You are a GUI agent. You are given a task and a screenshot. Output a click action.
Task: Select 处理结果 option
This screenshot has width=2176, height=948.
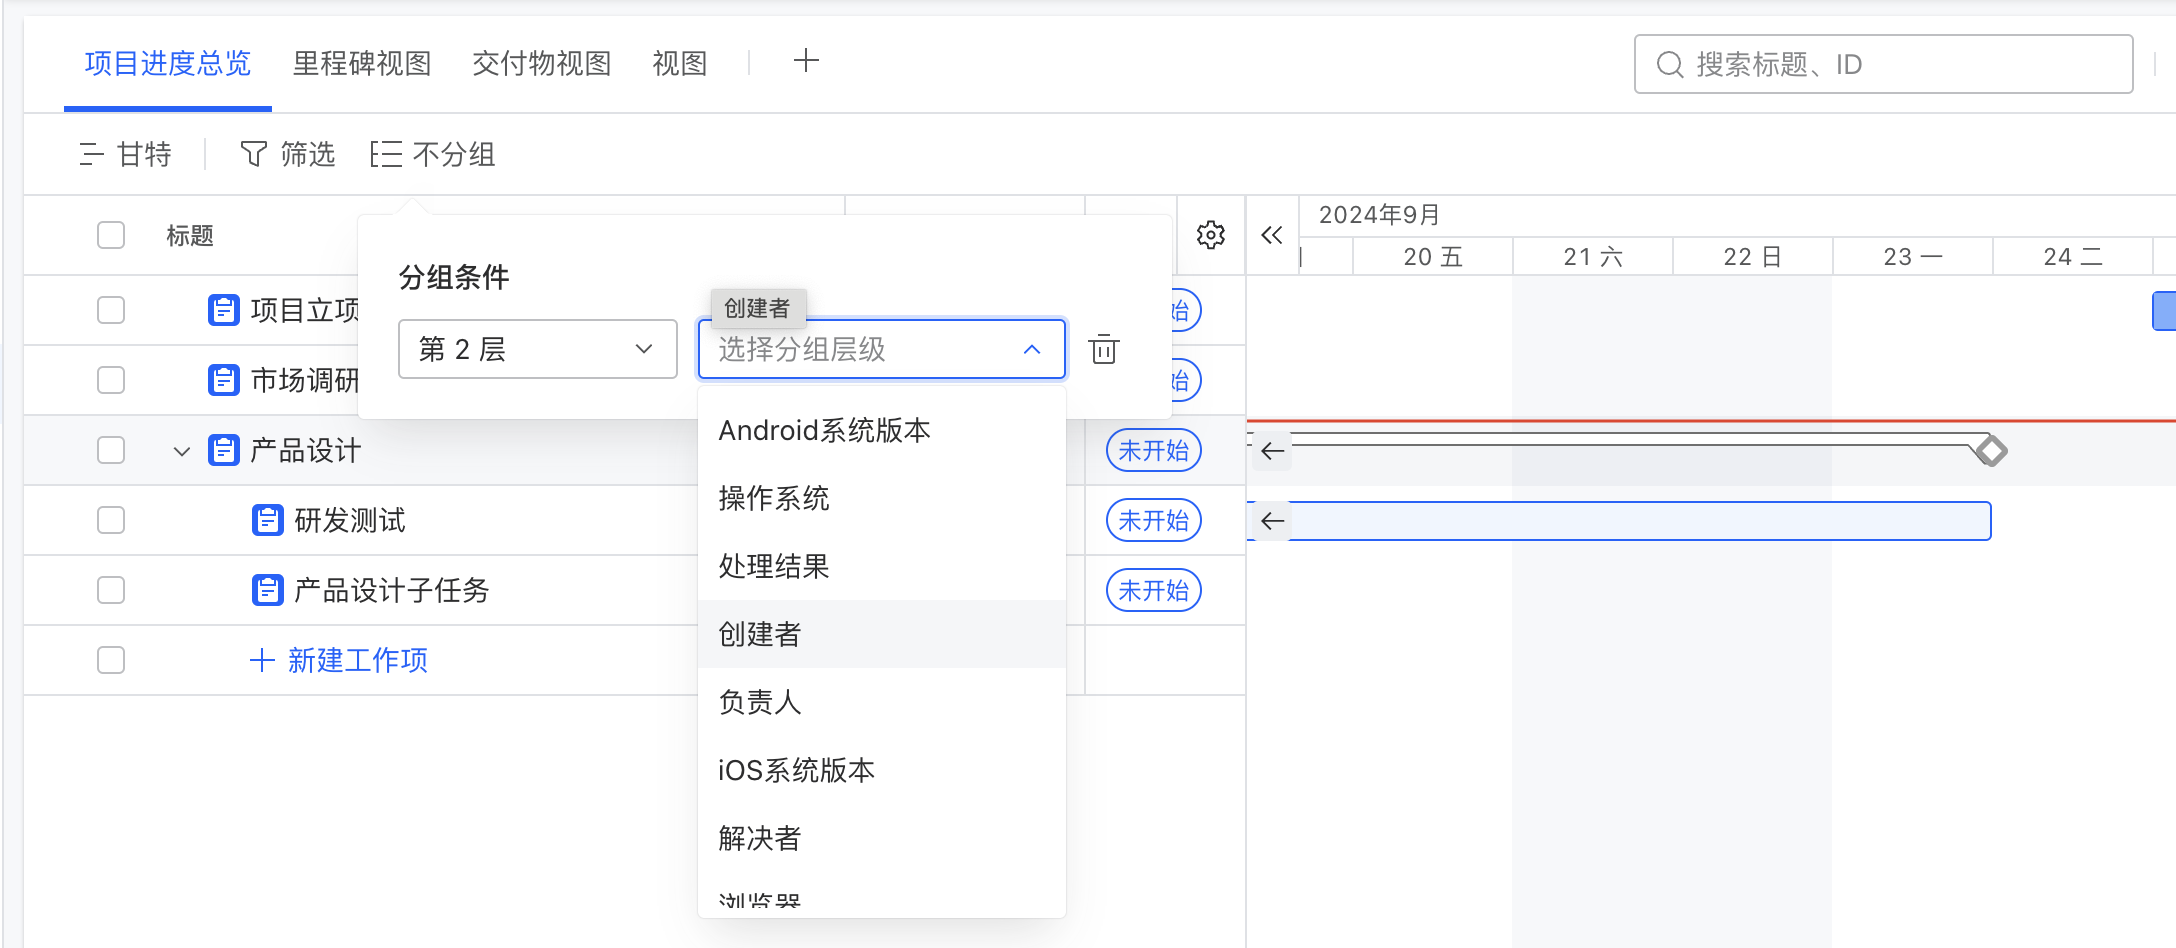coord(882,566)
